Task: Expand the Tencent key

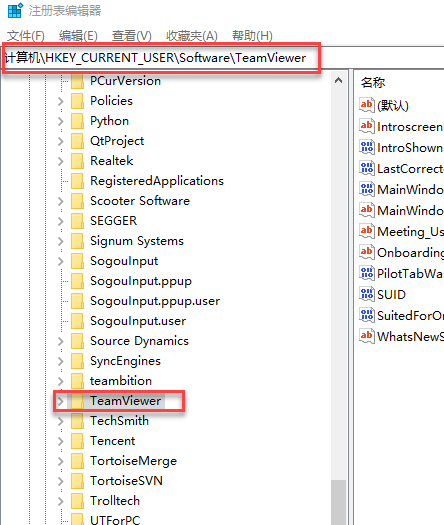Action: coord(61,441)
